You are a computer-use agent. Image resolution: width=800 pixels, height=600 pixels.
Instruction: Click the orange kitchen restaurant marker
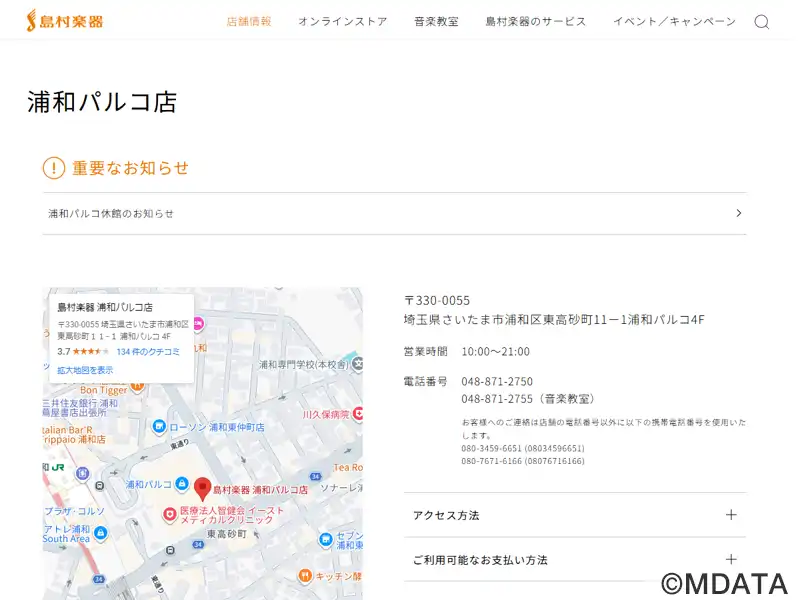(x=305, y=576)
